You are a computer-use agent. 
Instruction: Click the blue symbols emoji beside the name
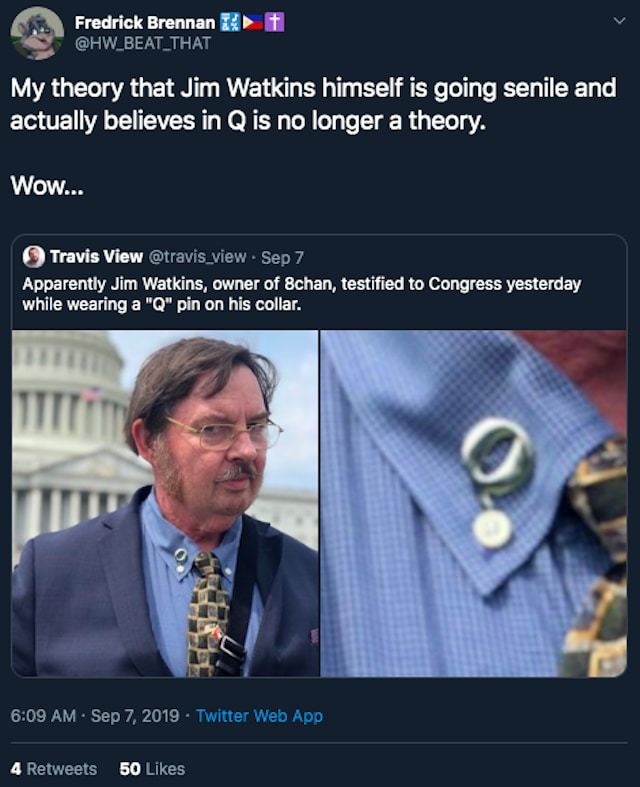tap(230, 22)
